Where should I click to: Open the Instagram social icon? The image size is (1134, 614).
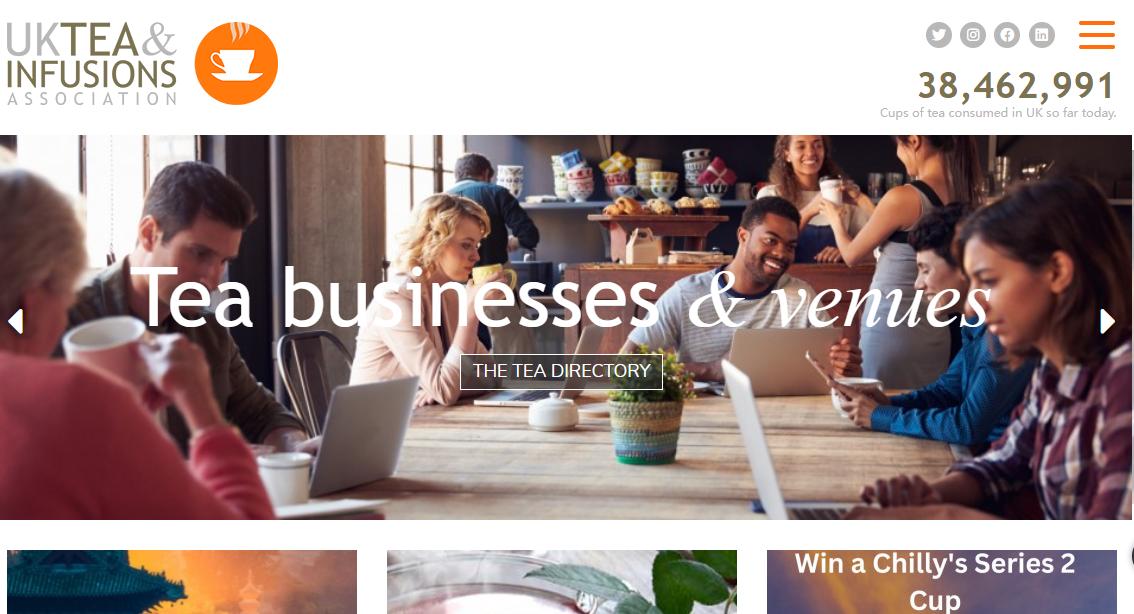pos(973,35)
